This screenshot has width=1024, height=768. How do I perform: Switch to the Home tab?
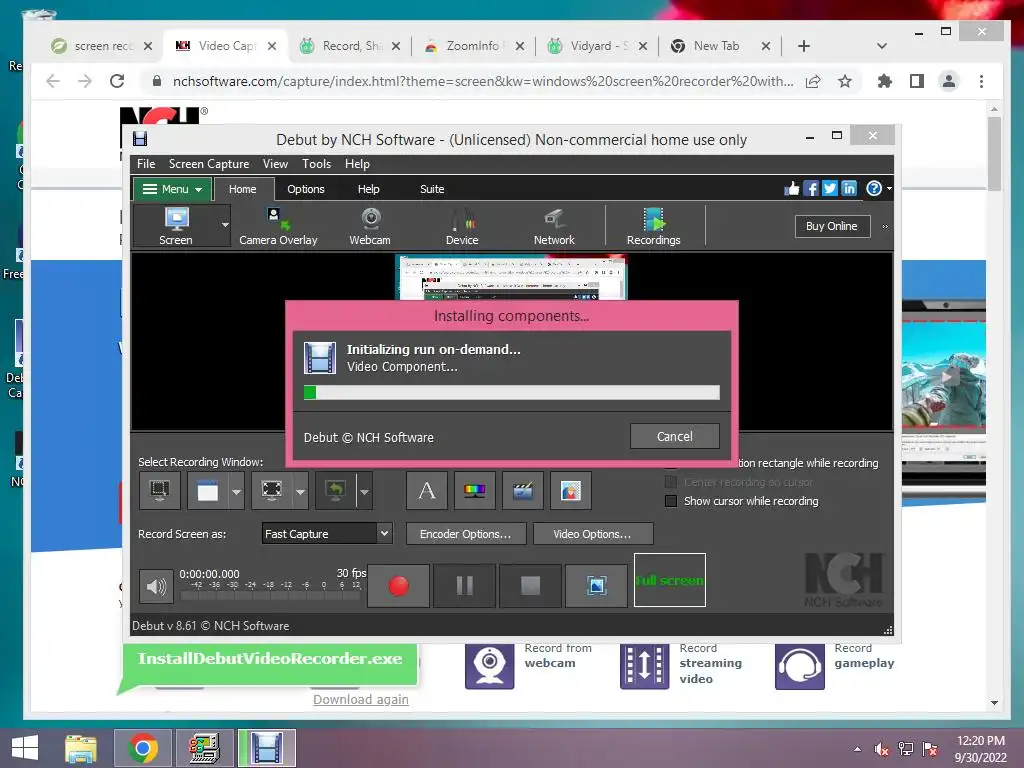pyautogui.click(x=242, y=189)
